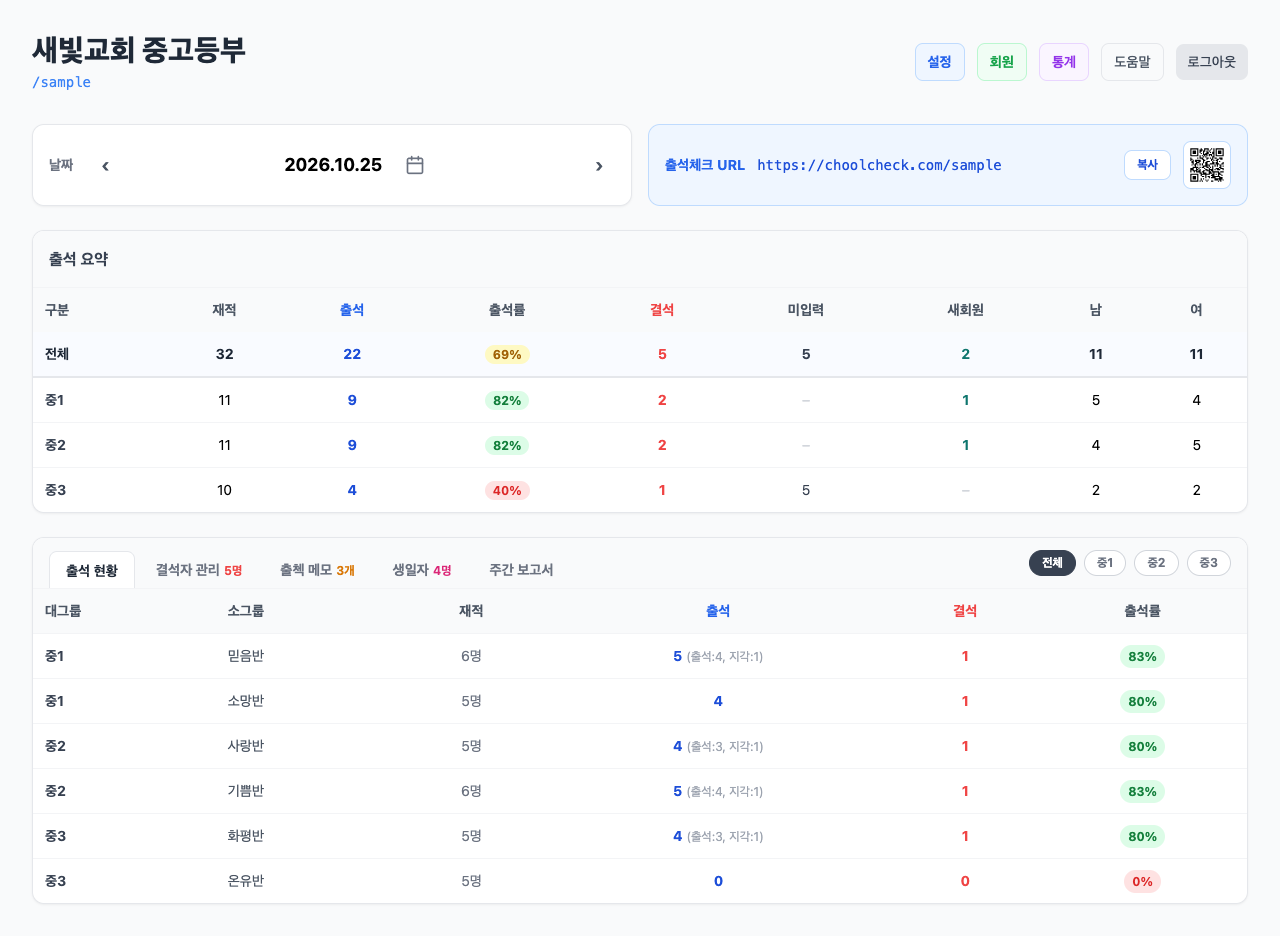Viewport: 1280px width, 936px height.
Task: Switch to 생일자 tab
Action: [421, 570]
